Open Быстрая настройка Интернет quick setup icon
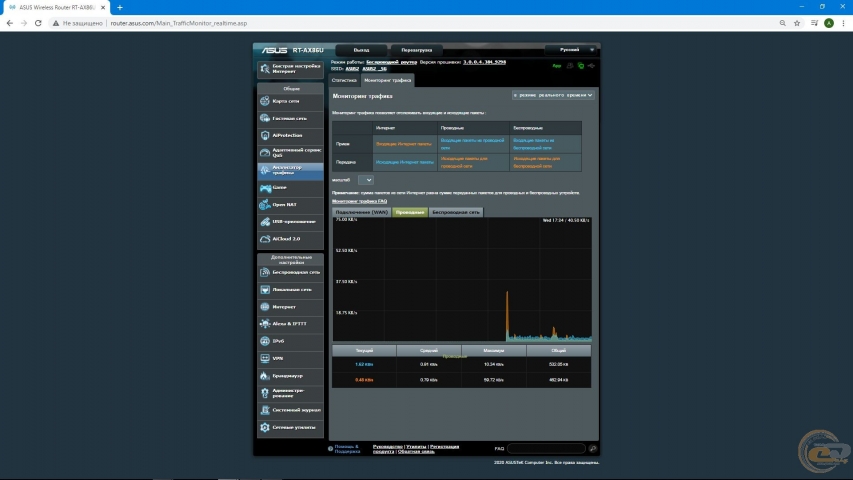This screenshot has width=853, height=480. click(265, 69)
